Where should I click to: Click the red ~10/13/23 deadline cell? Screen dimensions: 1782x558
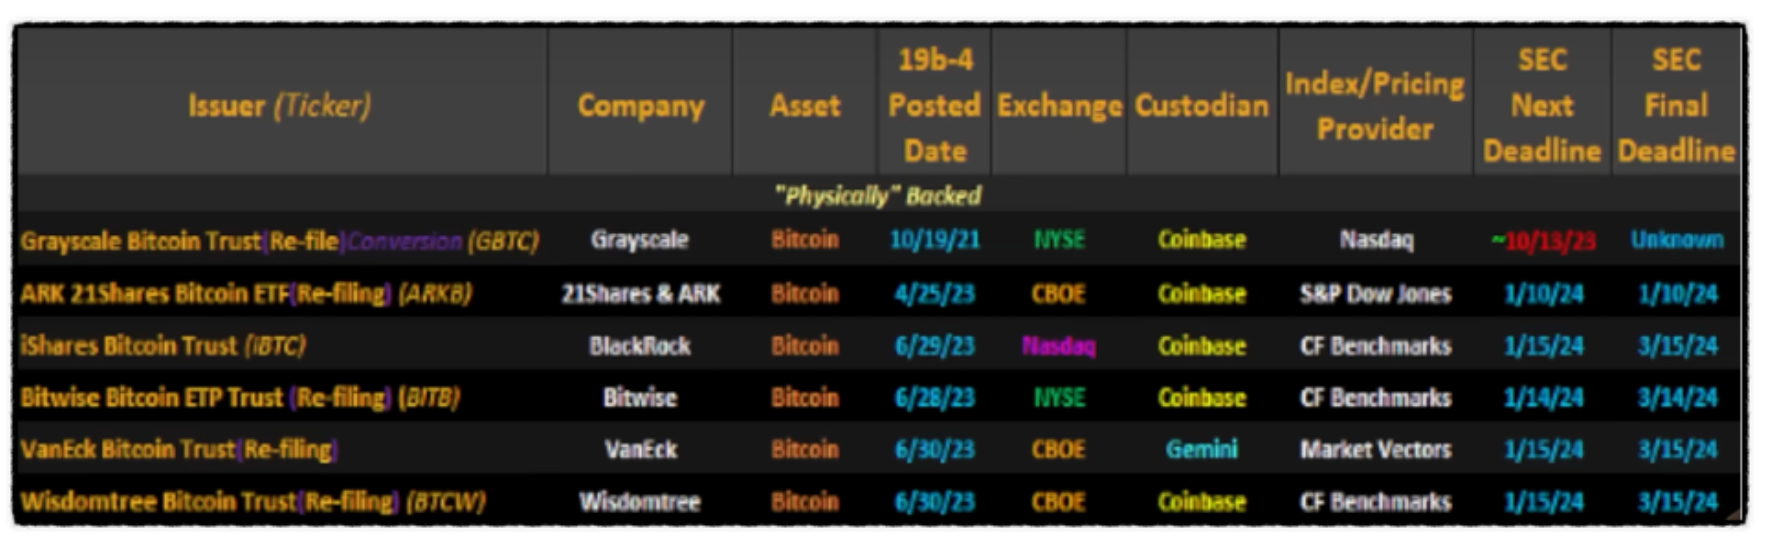click(x=1543, y=241)
